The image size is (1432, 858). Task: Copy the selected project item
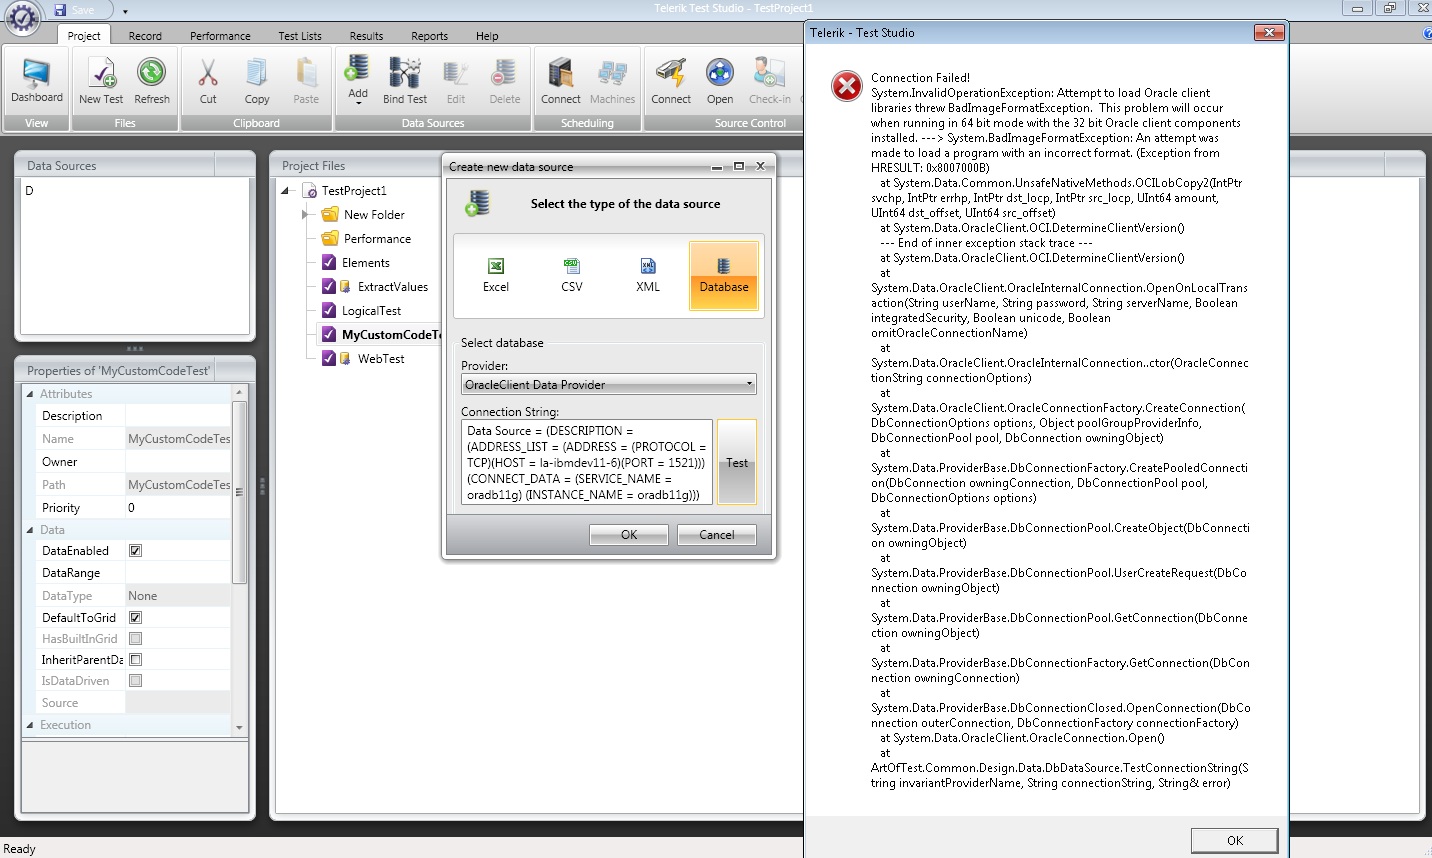pyautogui.click(x=257, y=80)
